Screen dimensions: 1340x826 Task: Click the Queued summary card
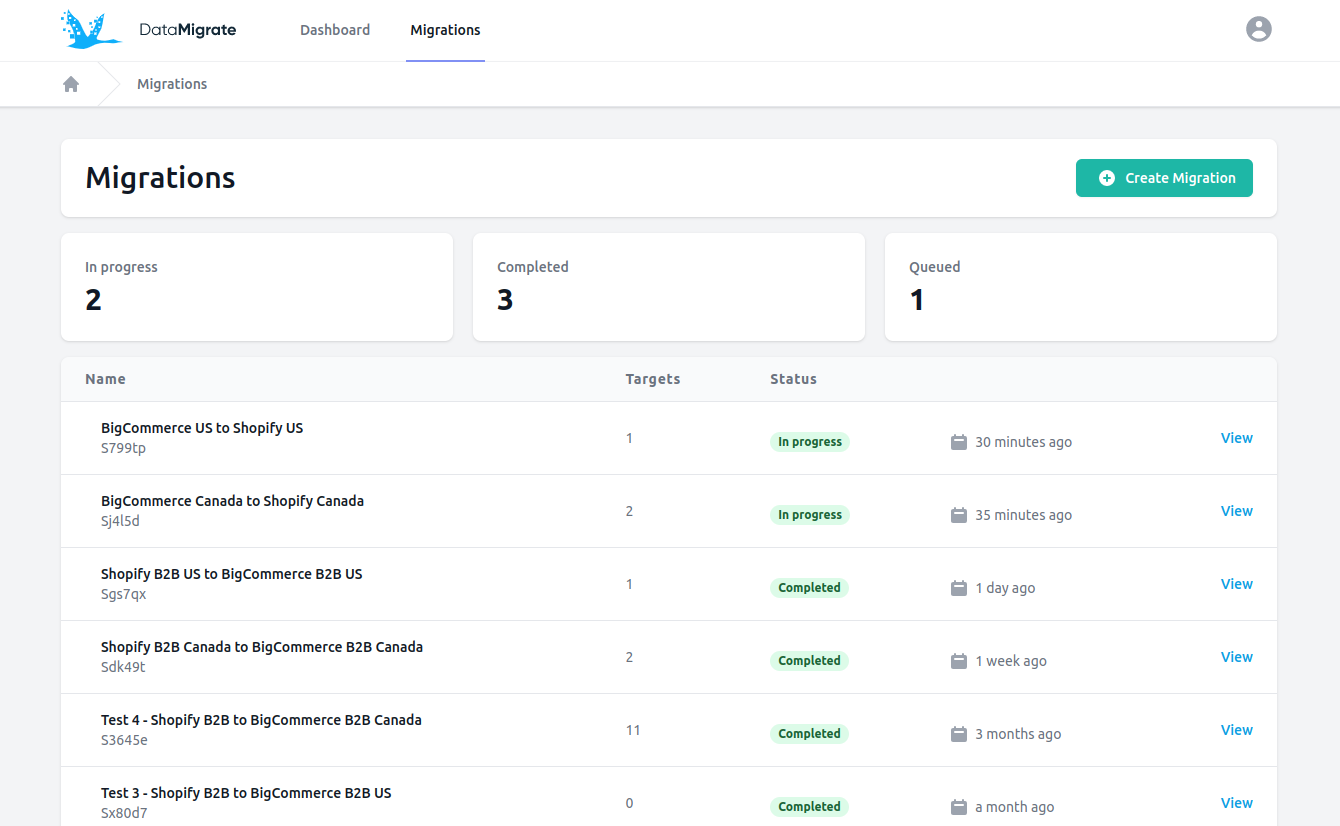tap(1081, 287)
